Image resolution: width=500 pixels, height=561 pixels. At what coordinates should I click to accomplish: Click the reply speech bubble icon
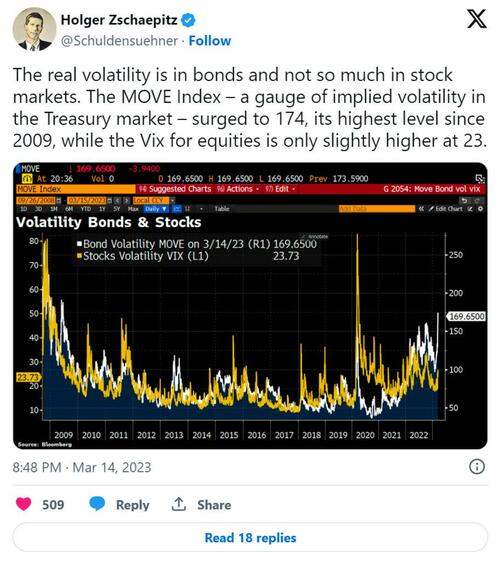click(x=97, y=504)
